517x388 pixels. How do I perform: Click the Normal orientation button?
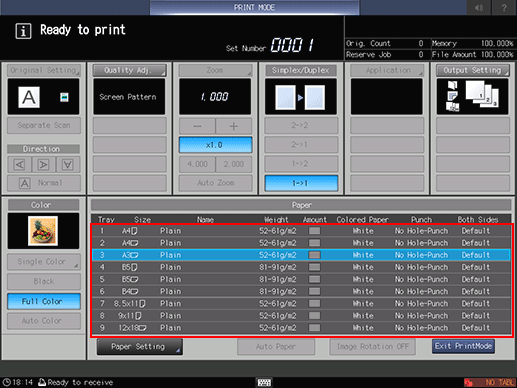pyautogui.click(x=44, y=183)
